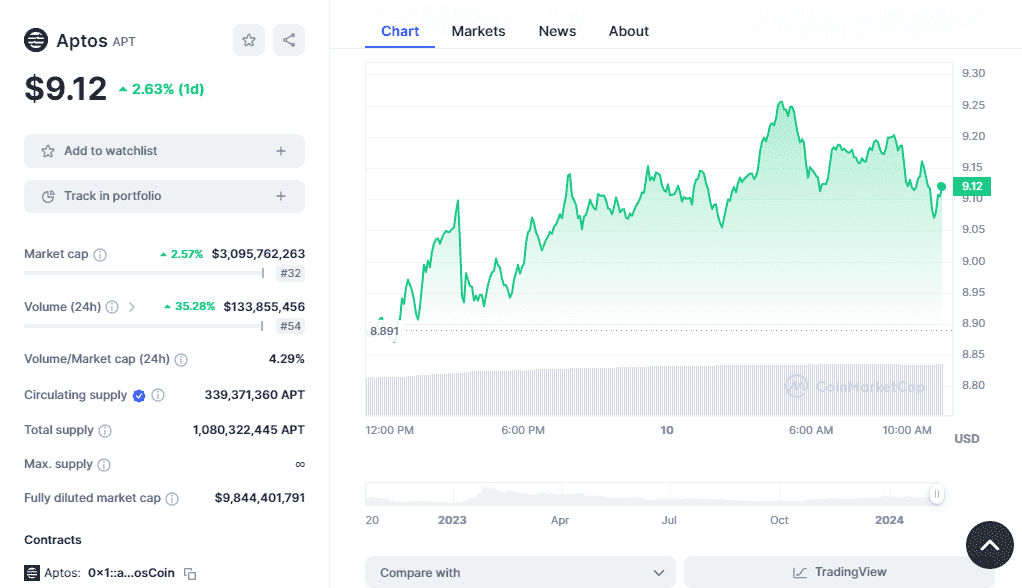Switch to the Markets tab
The width and height of the screenshot is (1022, 588).
[x=478, y=31]
